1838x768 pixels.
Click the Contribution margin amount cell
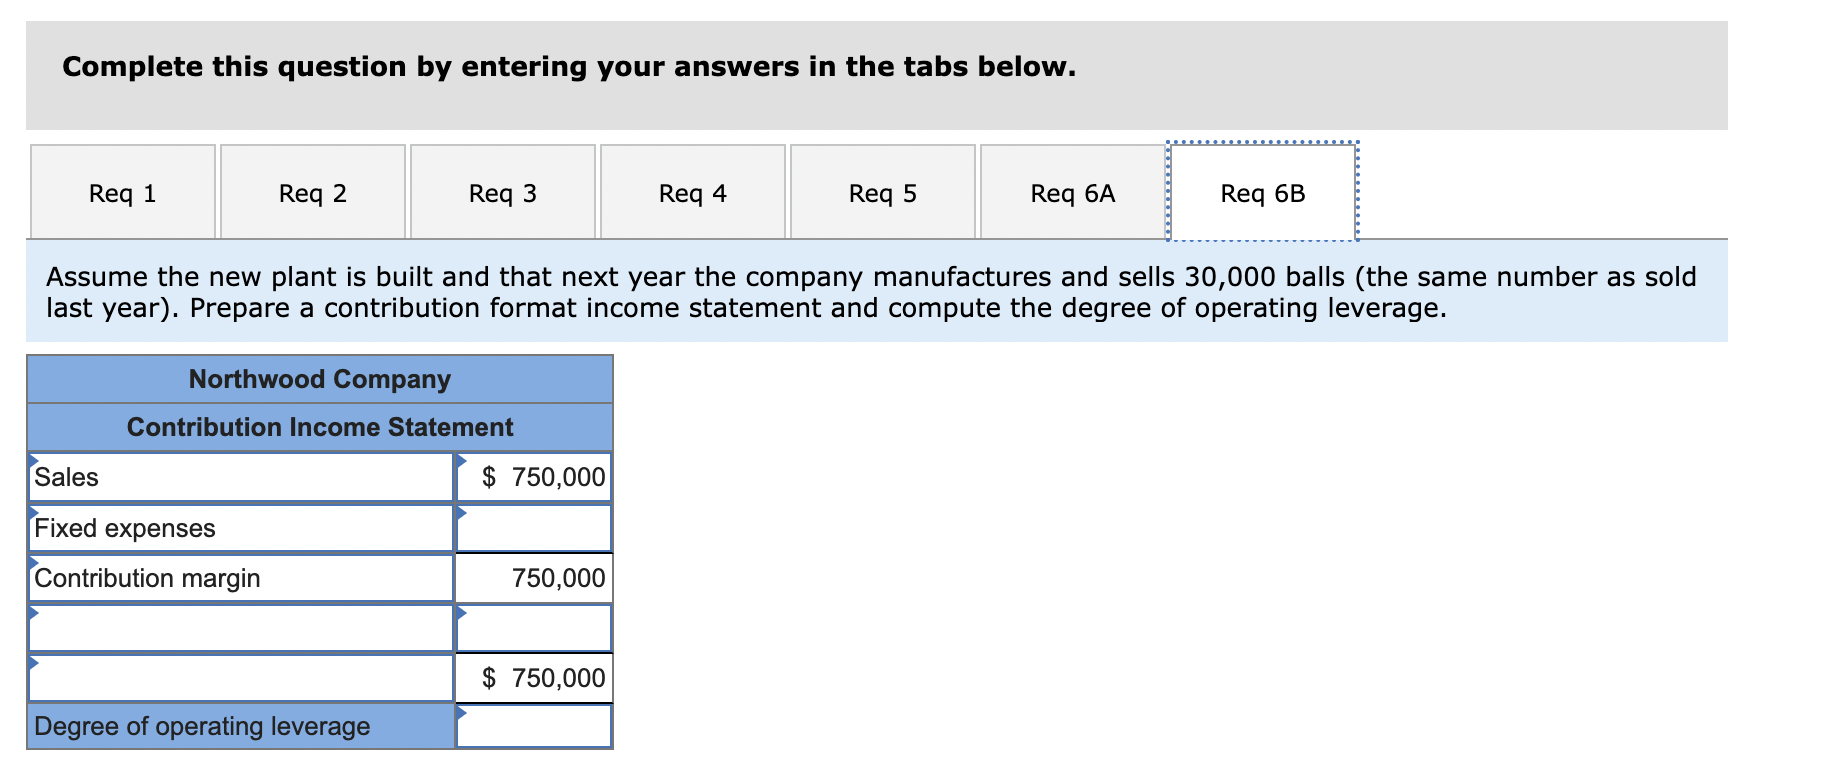(x=535, y=578)
